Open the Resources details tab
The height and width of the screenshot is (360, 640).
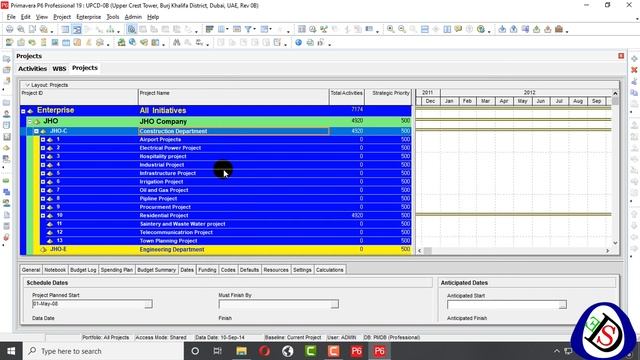(x=276, y=270)
